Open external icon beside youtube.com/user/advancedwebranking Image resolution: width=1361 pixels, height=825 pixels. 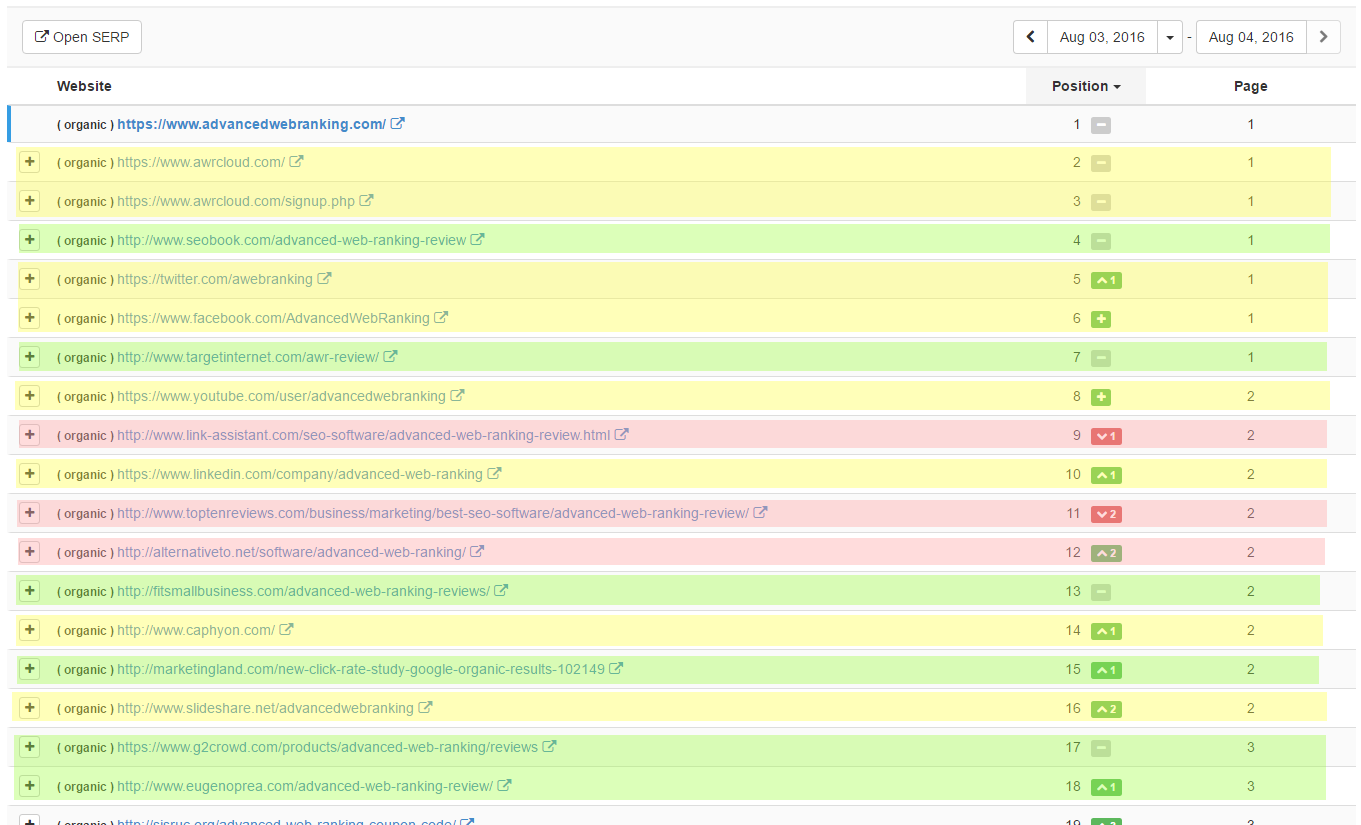click(x=458, y=396)
